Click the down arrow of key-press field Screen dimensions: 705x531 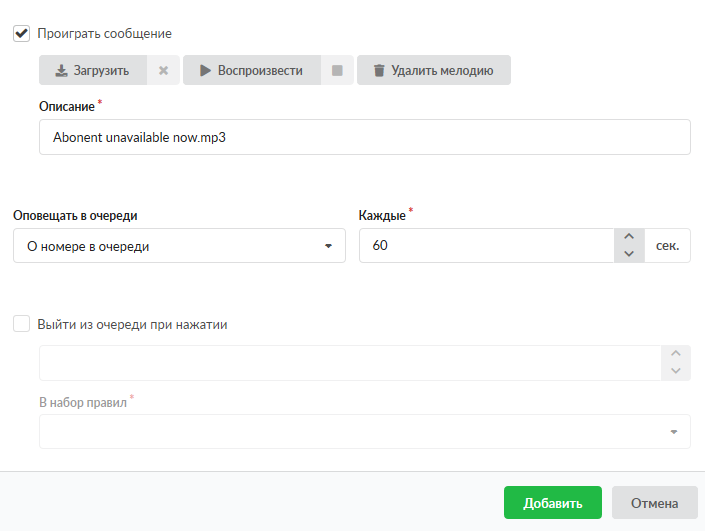pos(676,372)
